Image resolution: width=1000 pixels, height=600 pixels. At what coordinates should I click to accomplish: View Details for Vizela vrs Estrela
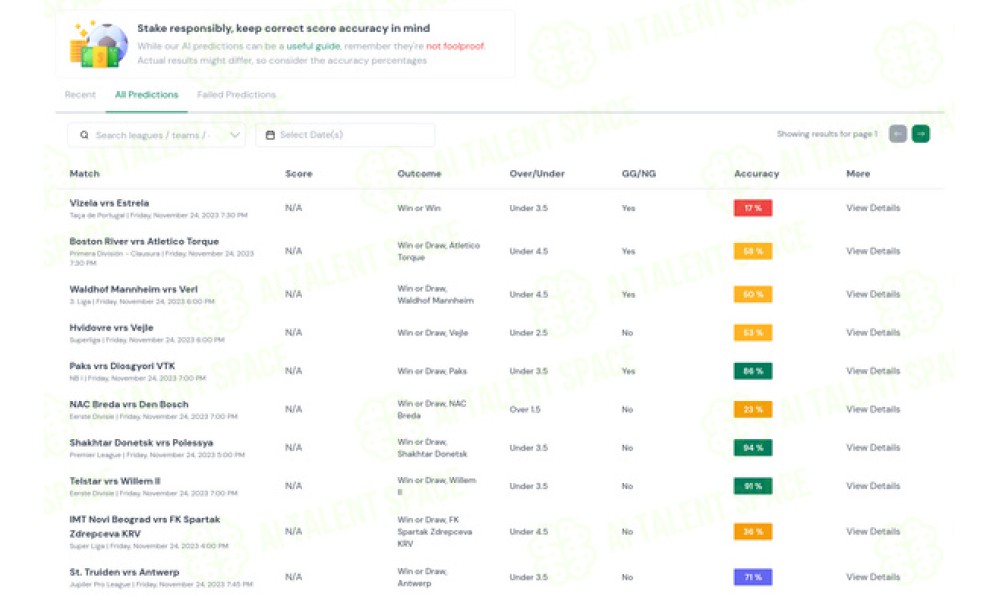873,208
